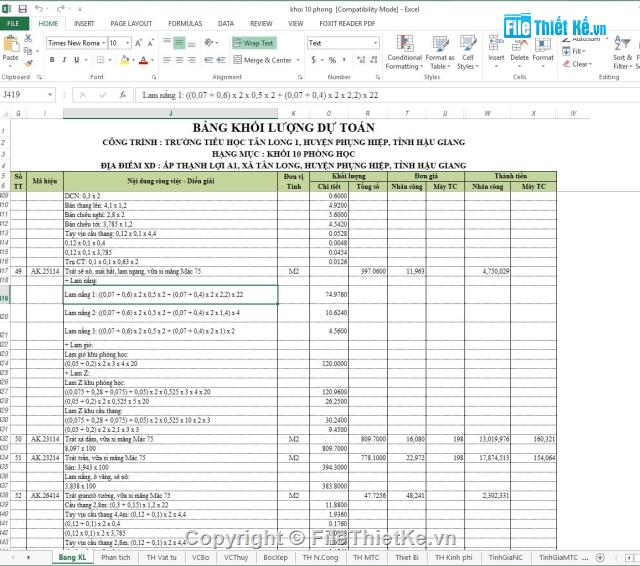Select the column J header
The height and width of the screenshot is (566, 640).
tap(170, 113)
